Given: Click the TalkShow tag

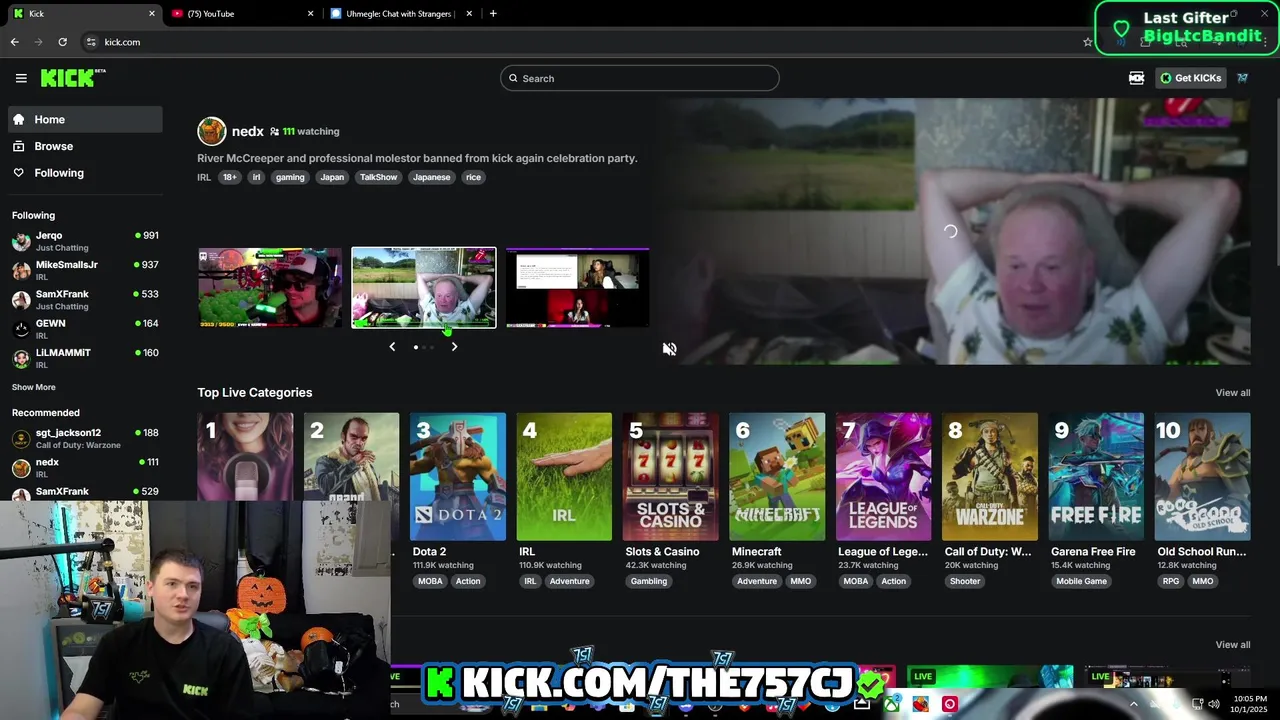Looking at the screenshot, I should pos(379,177).
